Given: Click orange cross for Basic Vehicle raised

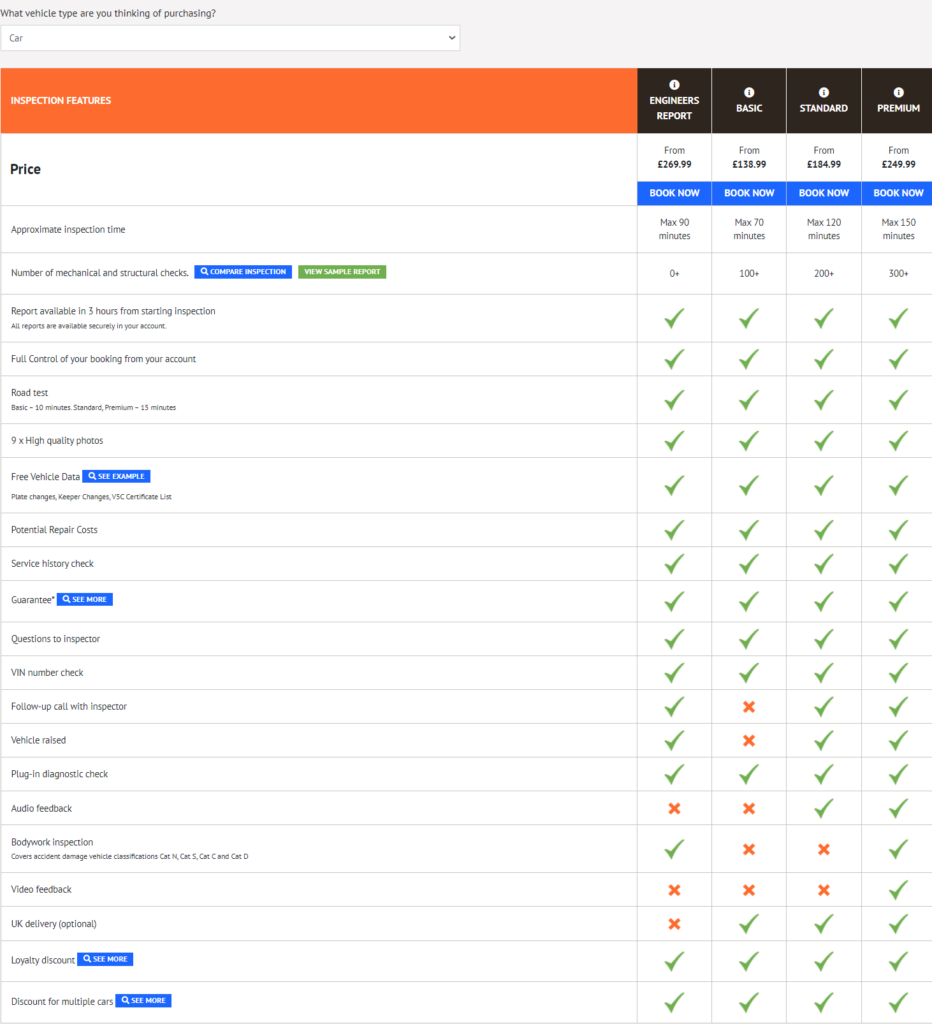Looking at the screenshot, I should pyautogui.click(x=749, y=741).
